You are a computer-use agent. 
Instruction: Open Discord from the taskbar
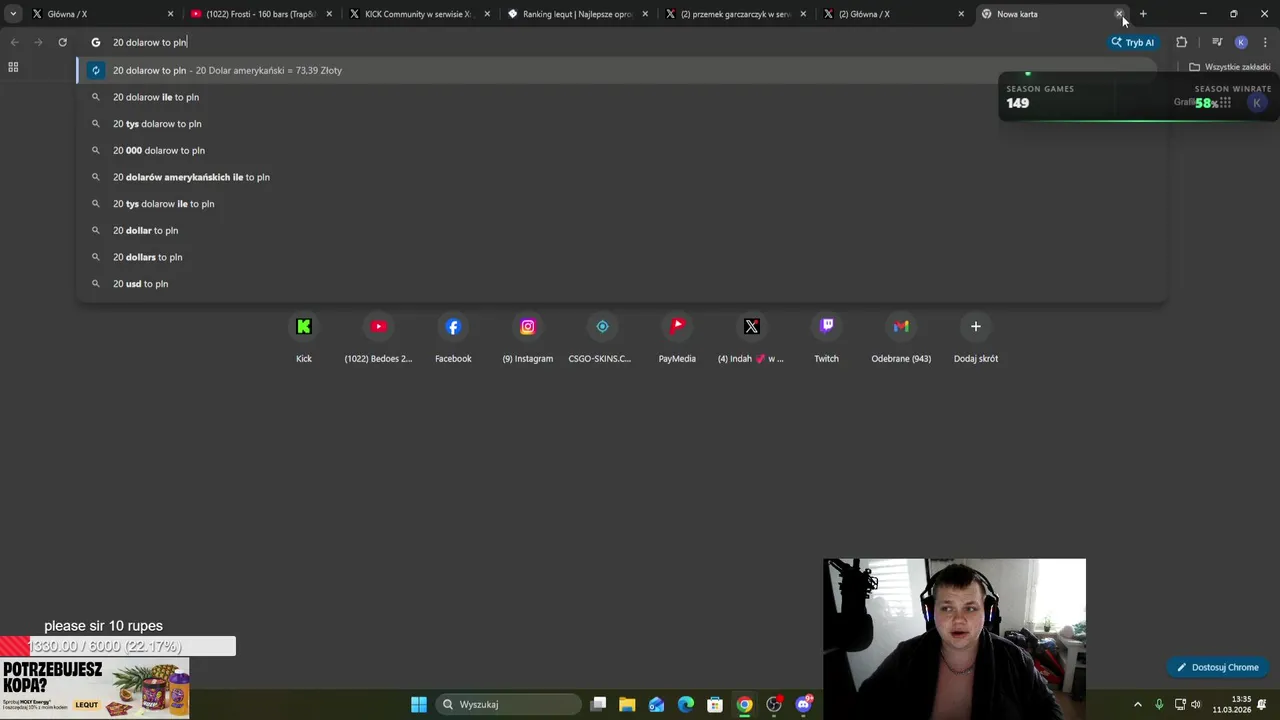tap(803, 704)
